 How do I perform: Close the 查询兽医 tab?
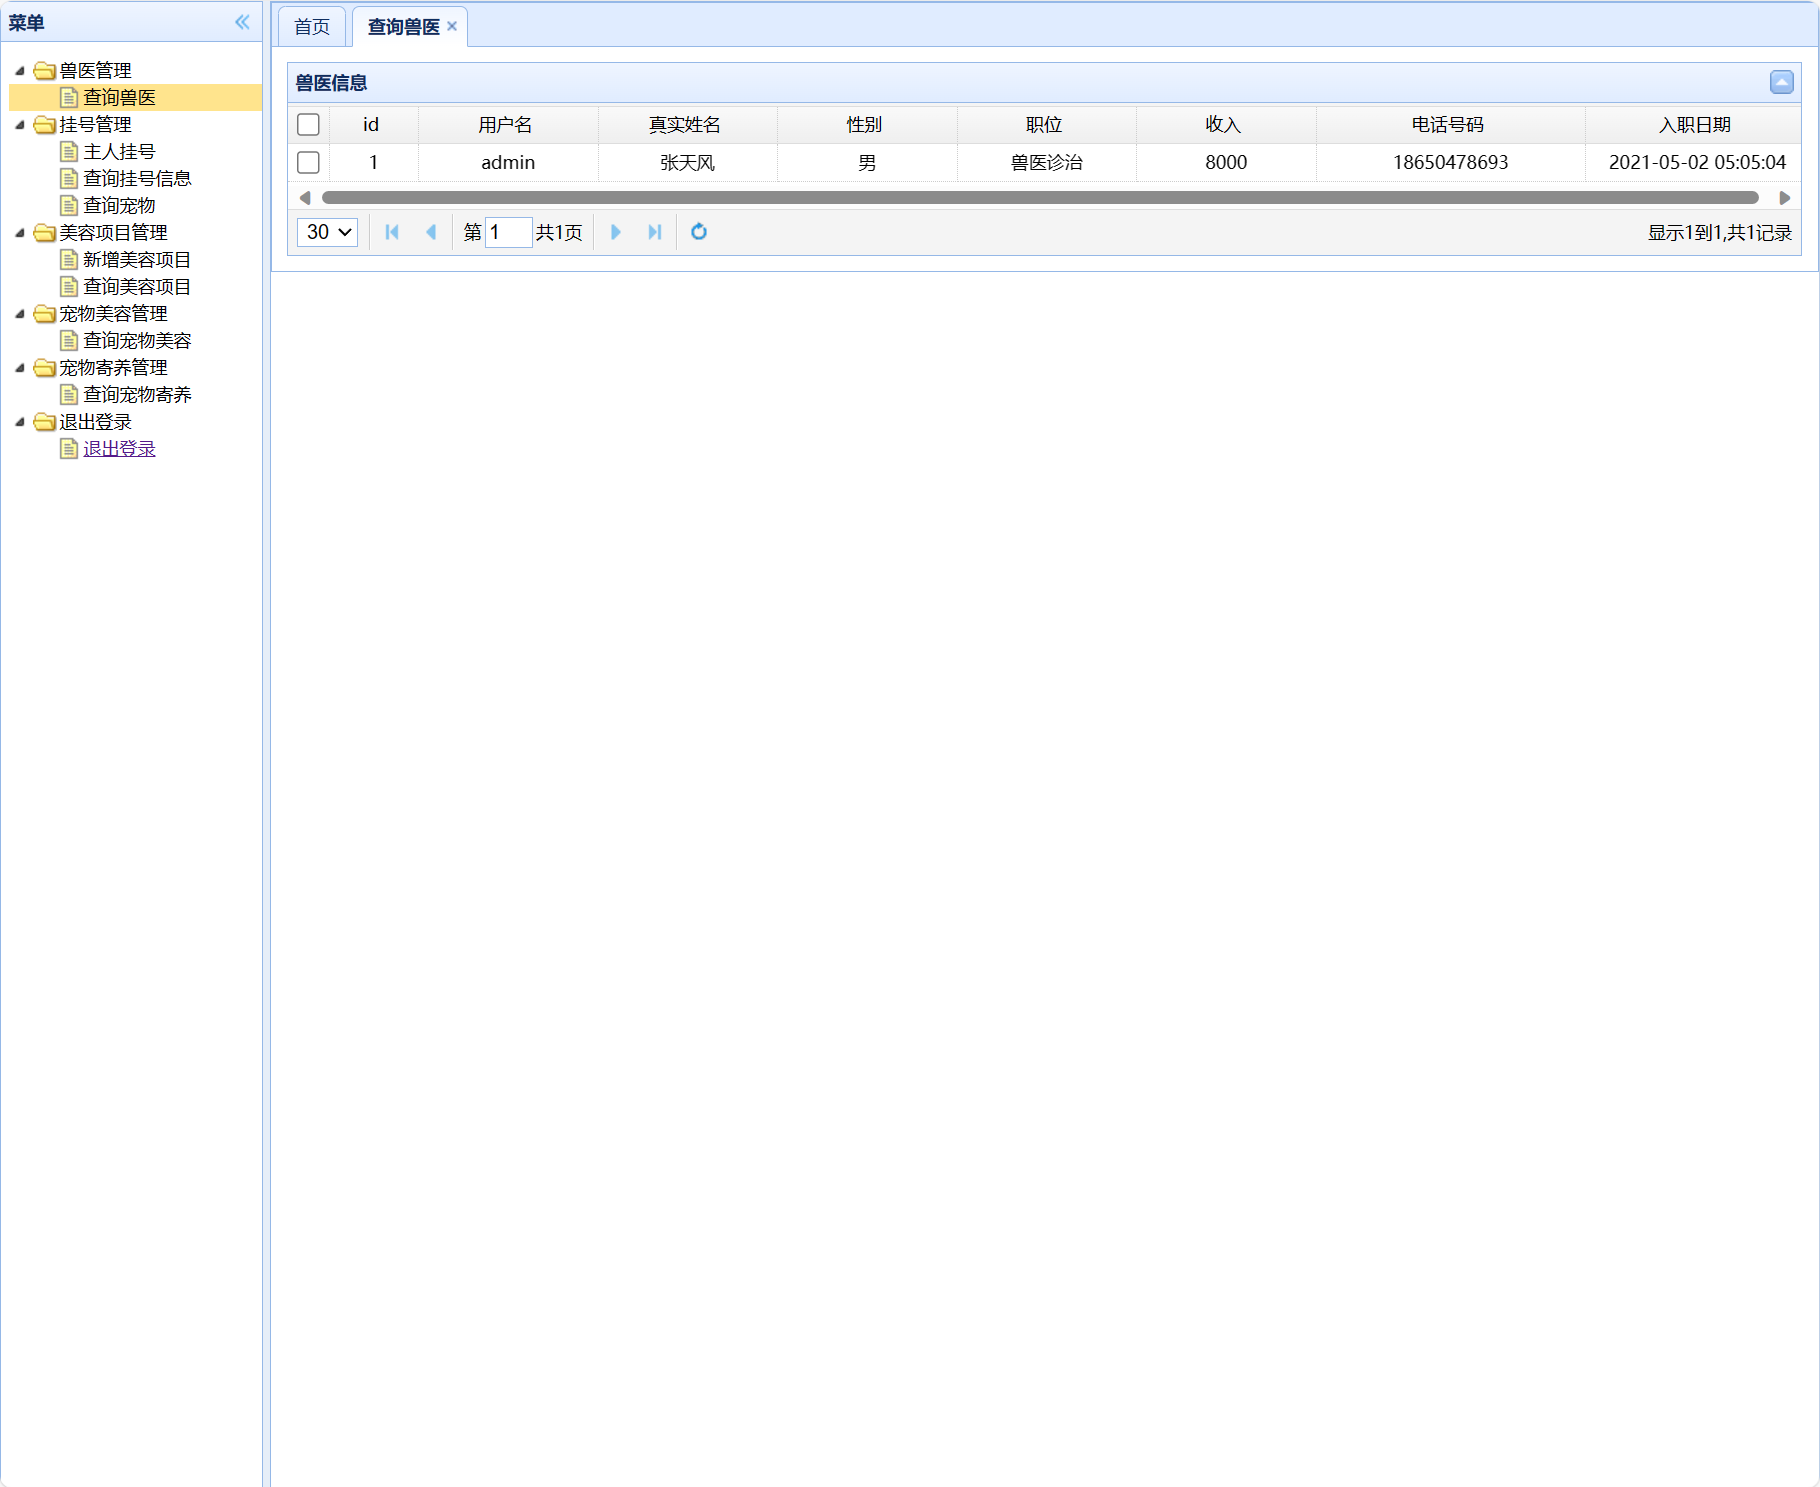pyautogui.click(x=452, y=26)
